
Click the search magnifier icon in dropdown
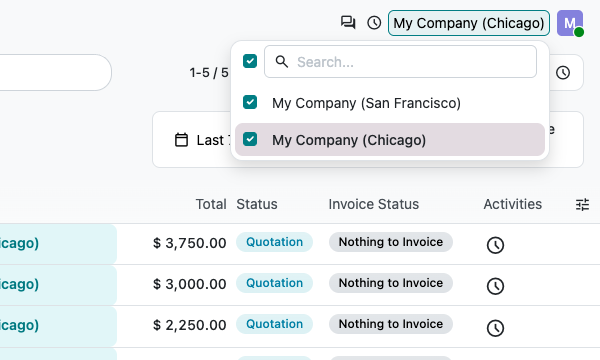pyautogui.click(x=282, y=62)
